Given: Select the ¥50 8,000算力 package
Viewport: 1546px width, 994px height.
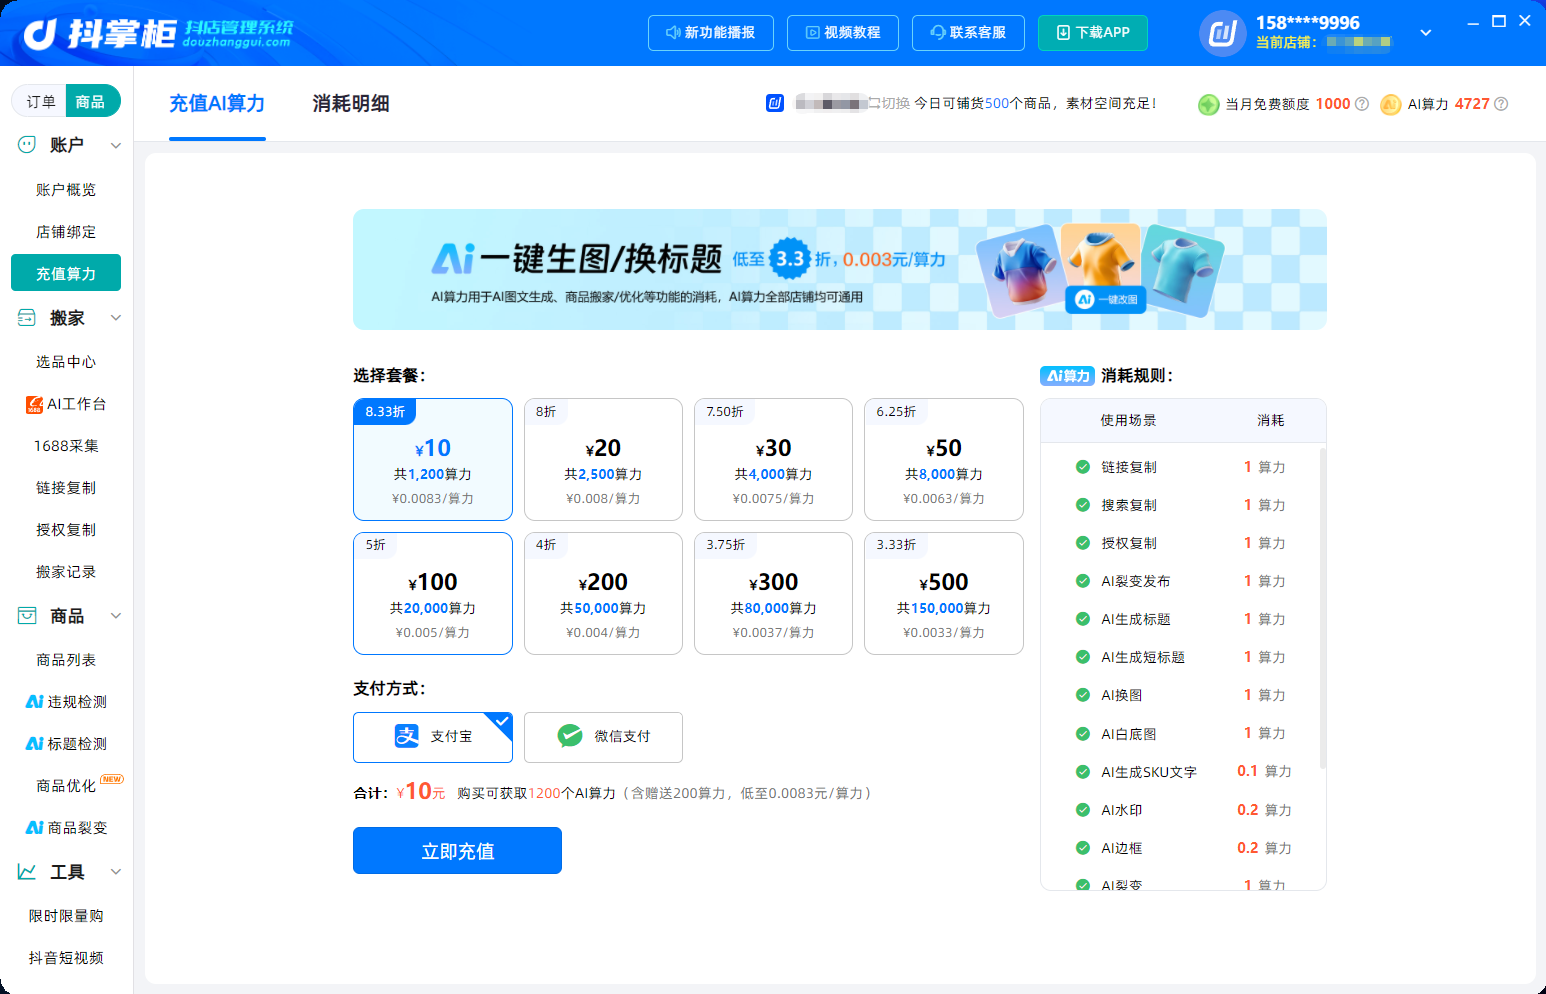Looking at the screenshot, I should [944, 460].
